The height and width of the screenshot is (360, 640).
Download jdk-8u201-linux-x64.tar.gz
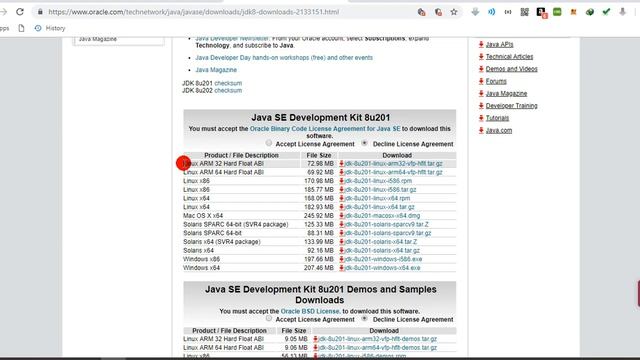380,207
